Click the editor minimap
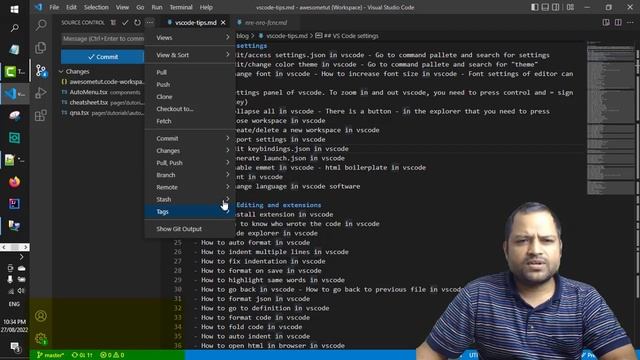This screenshot has width=640, height=360. point(610,118)
